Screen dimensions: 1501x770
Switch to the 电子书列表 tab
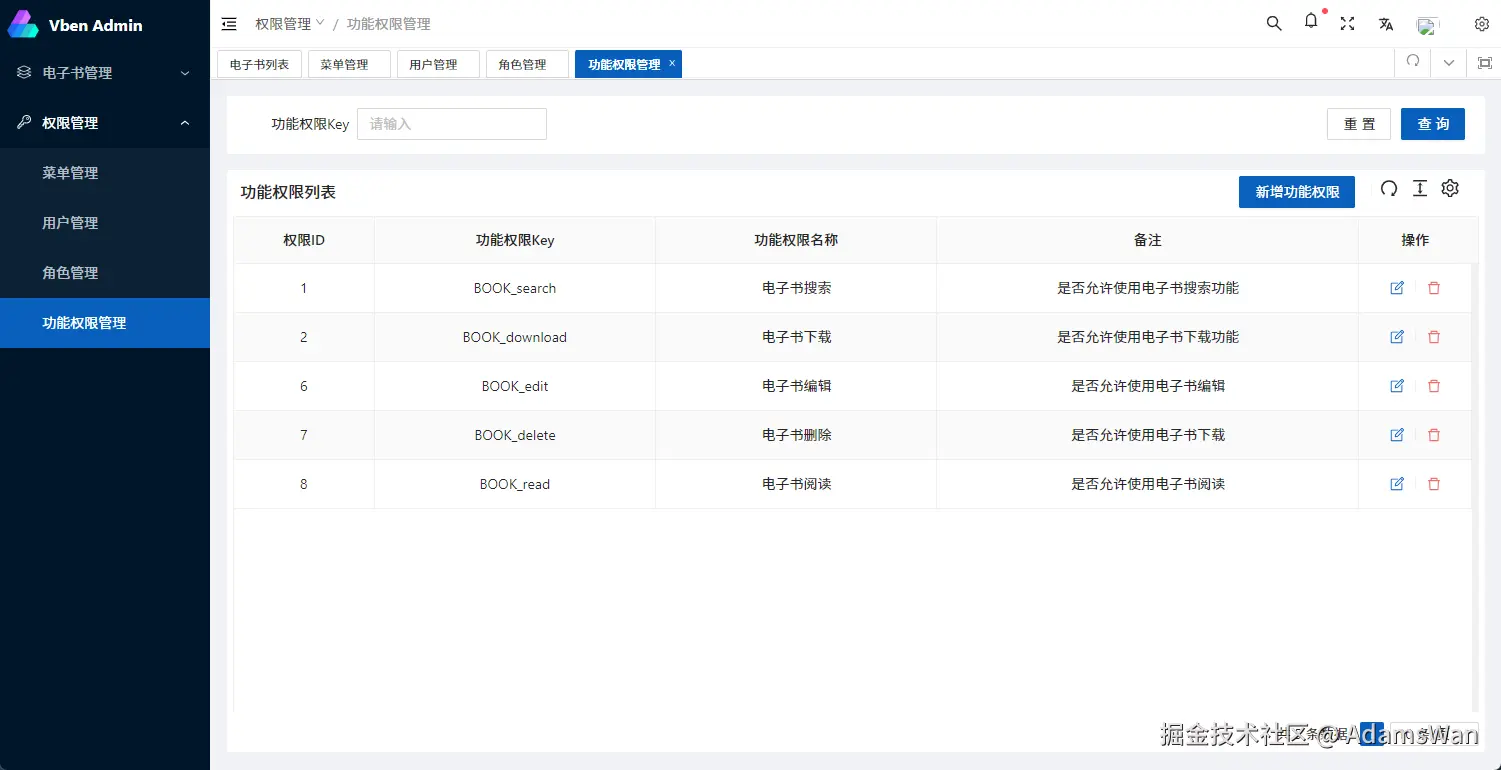pos(259,64)
